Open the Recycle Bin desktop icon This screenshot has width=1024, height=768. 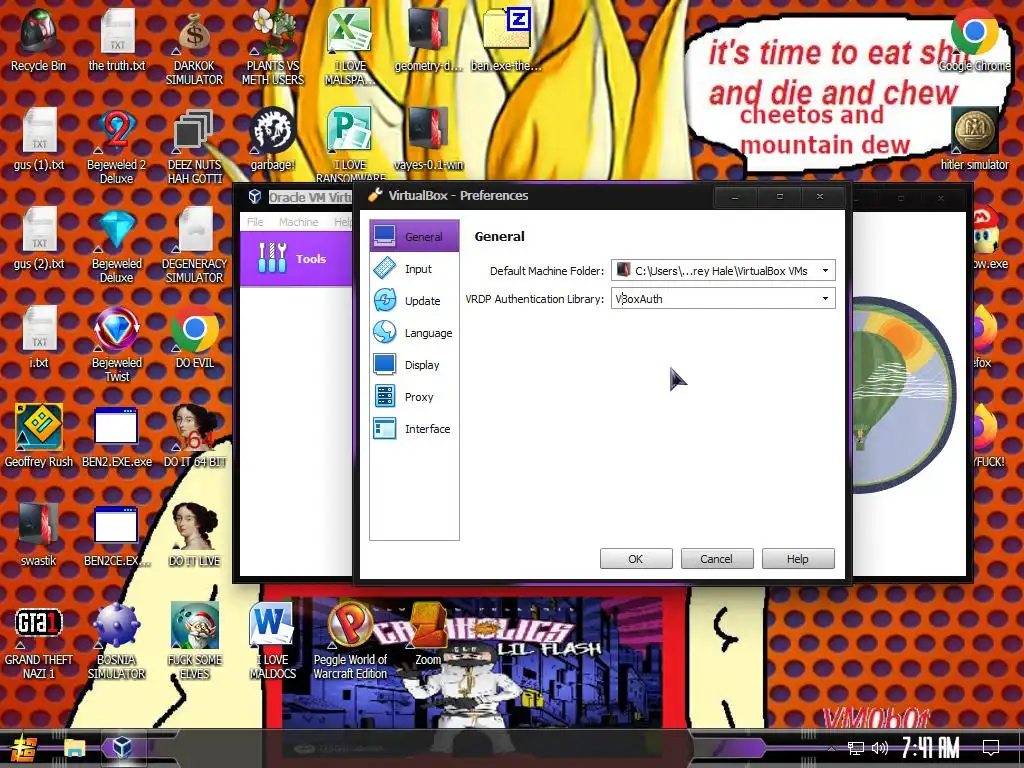(x=39, y=40)
